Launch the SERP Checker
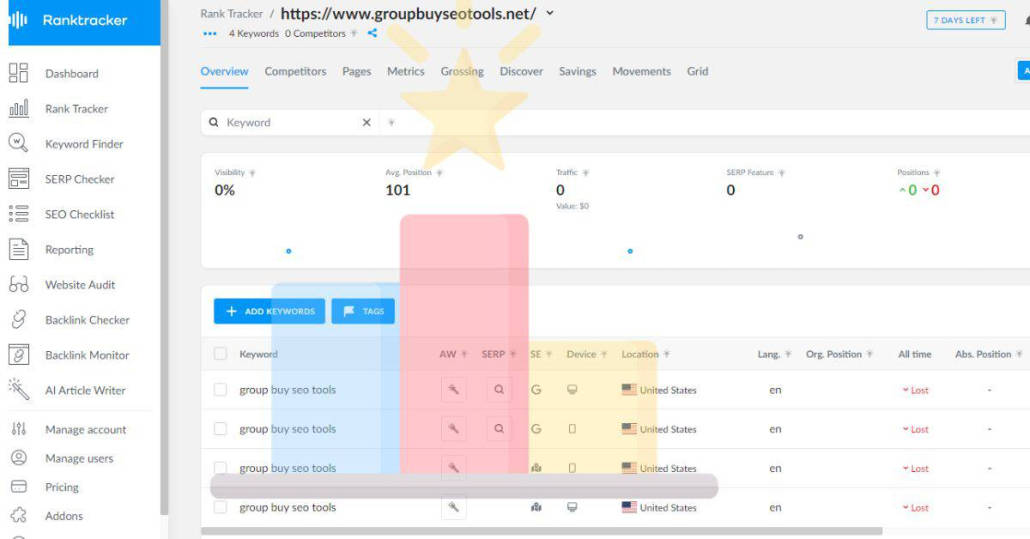This screenshot has height=539, width=1030. 79,179
